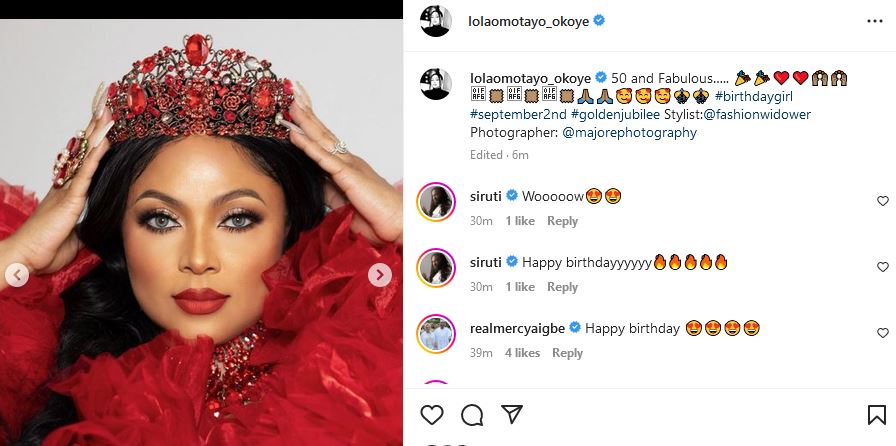Save post with the bookmark icon

877,414
